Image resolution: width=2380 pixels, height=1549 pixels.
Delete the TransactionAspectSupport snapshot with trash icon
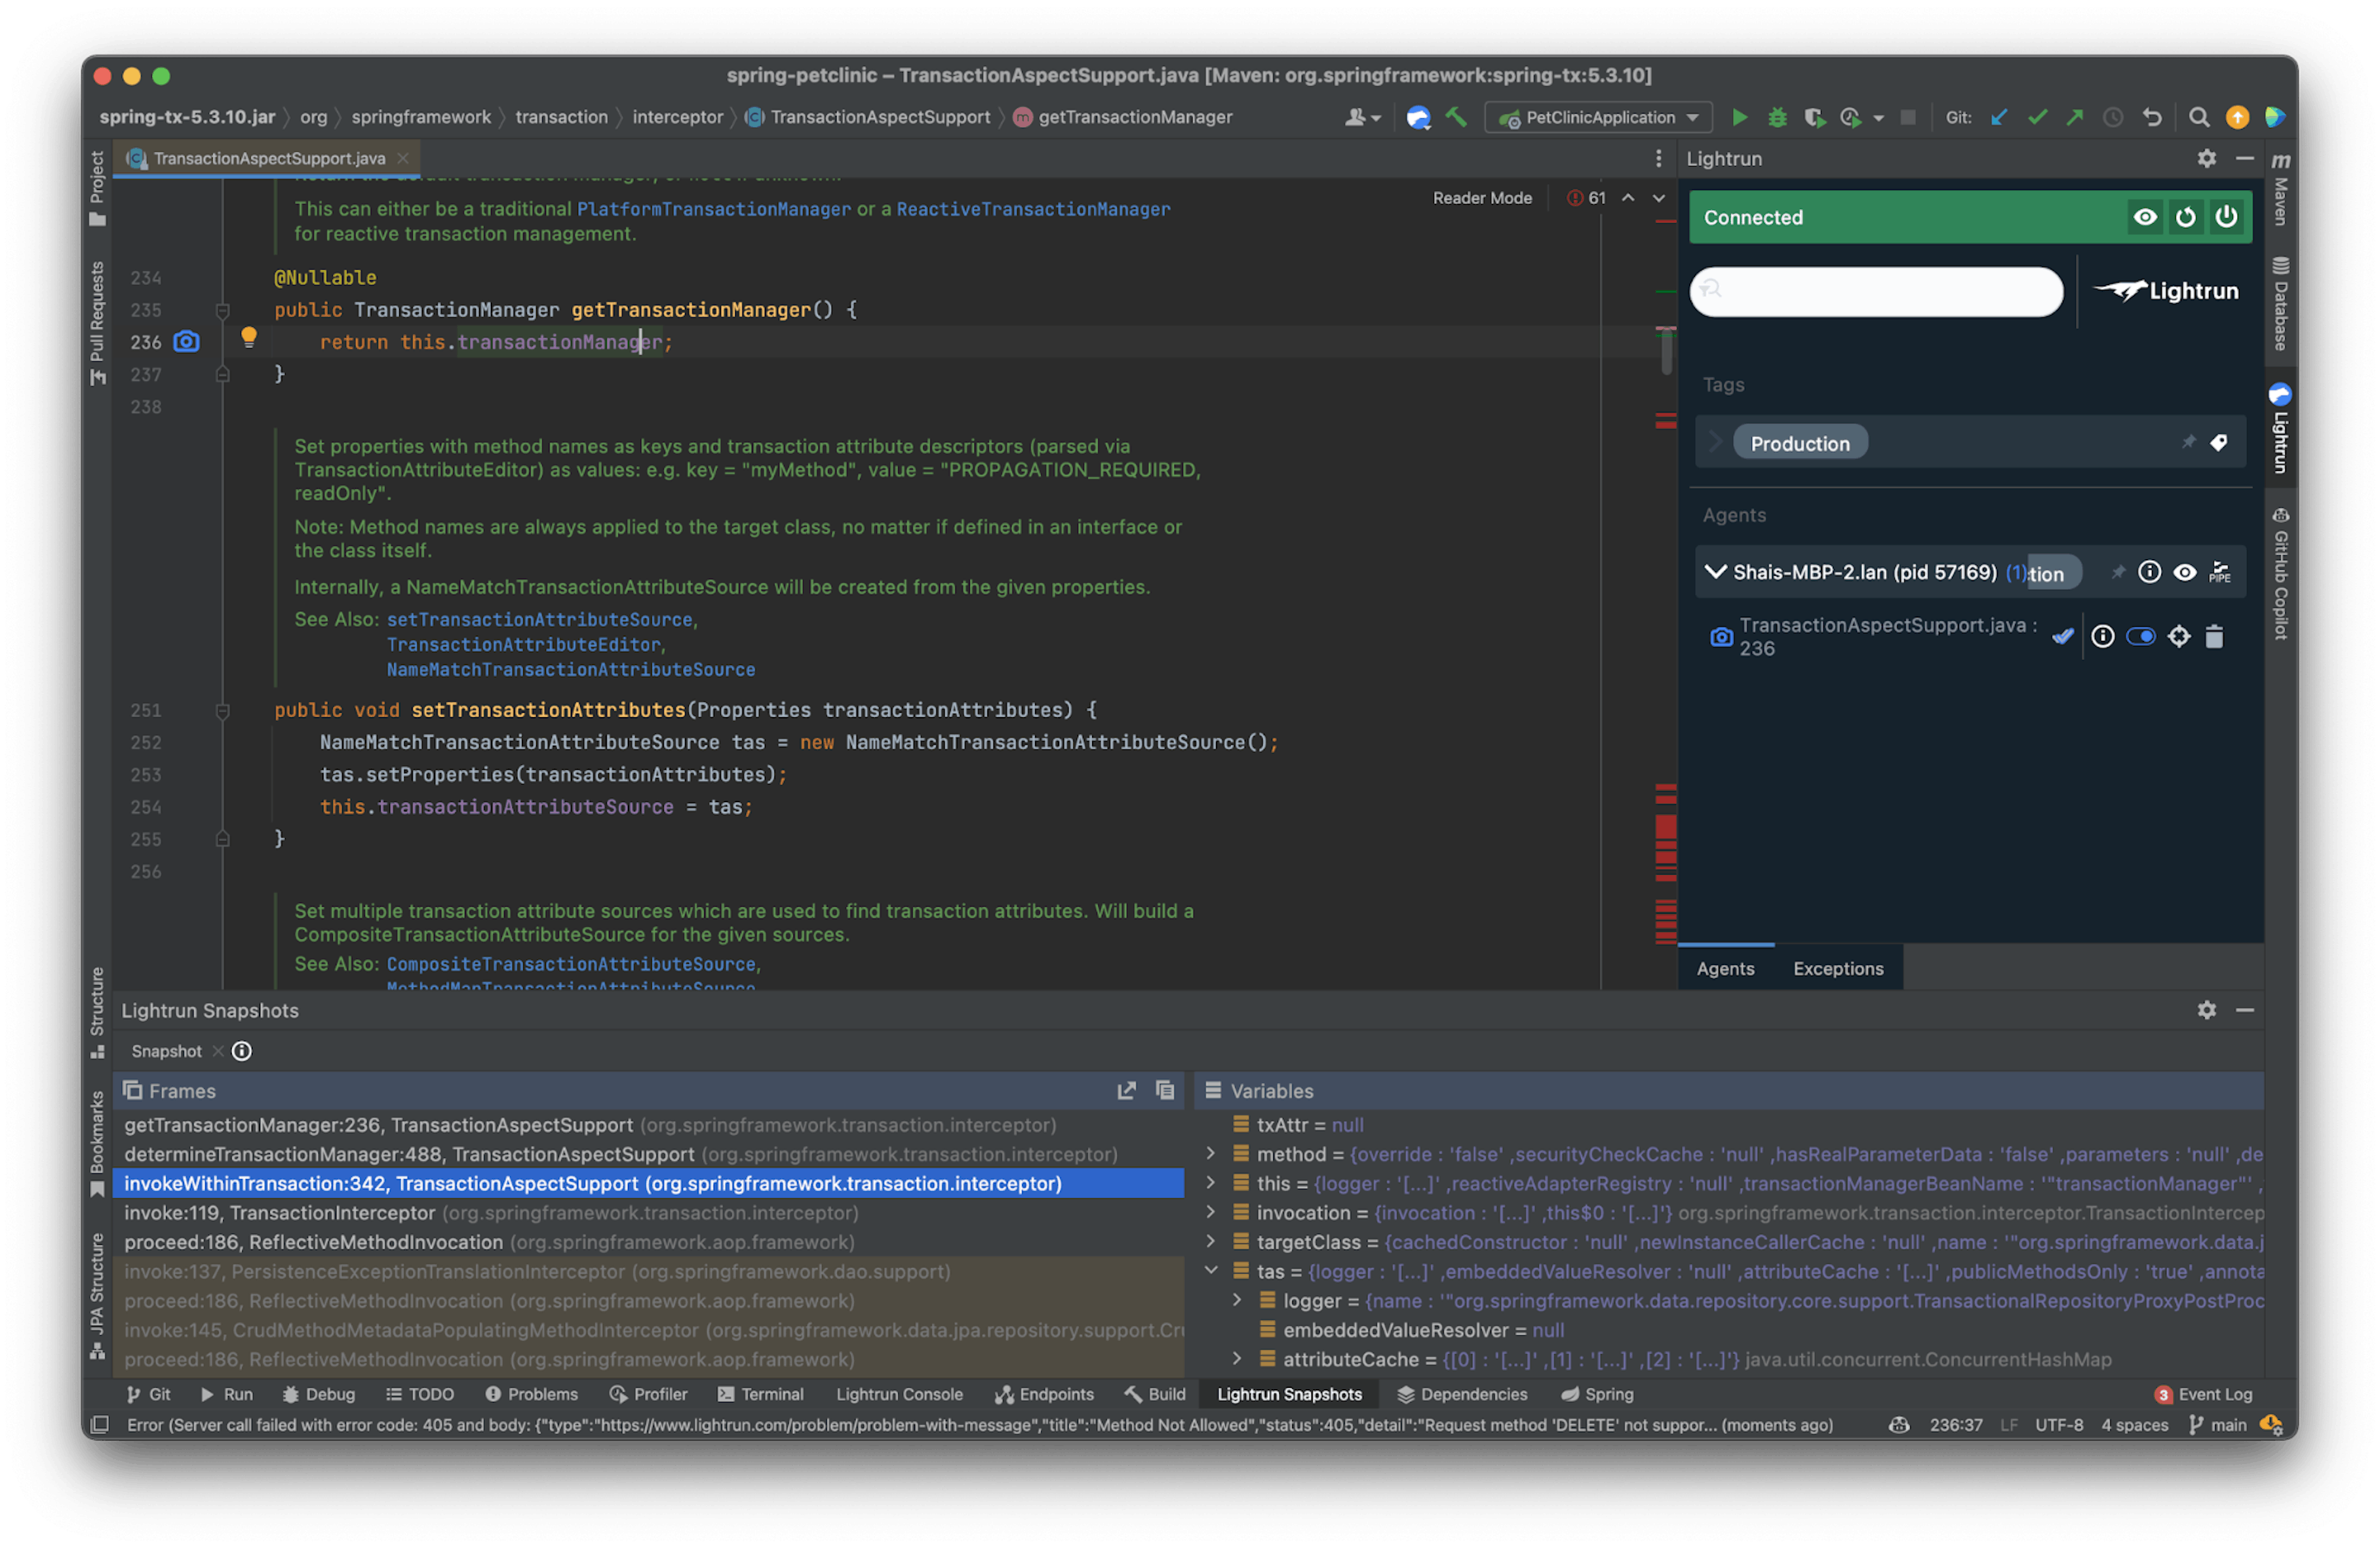click(x=2214, y=637)
